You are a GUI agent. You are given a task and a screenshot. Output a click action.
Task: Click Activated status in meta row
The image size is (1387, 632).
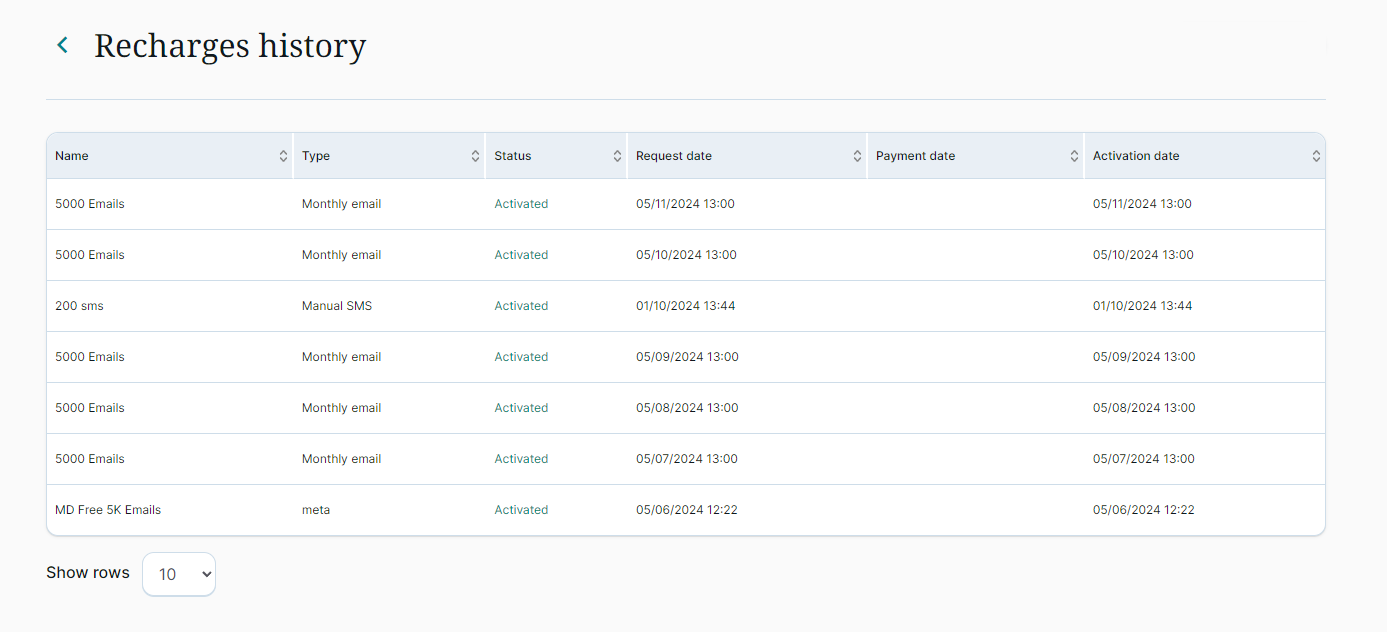521,510
